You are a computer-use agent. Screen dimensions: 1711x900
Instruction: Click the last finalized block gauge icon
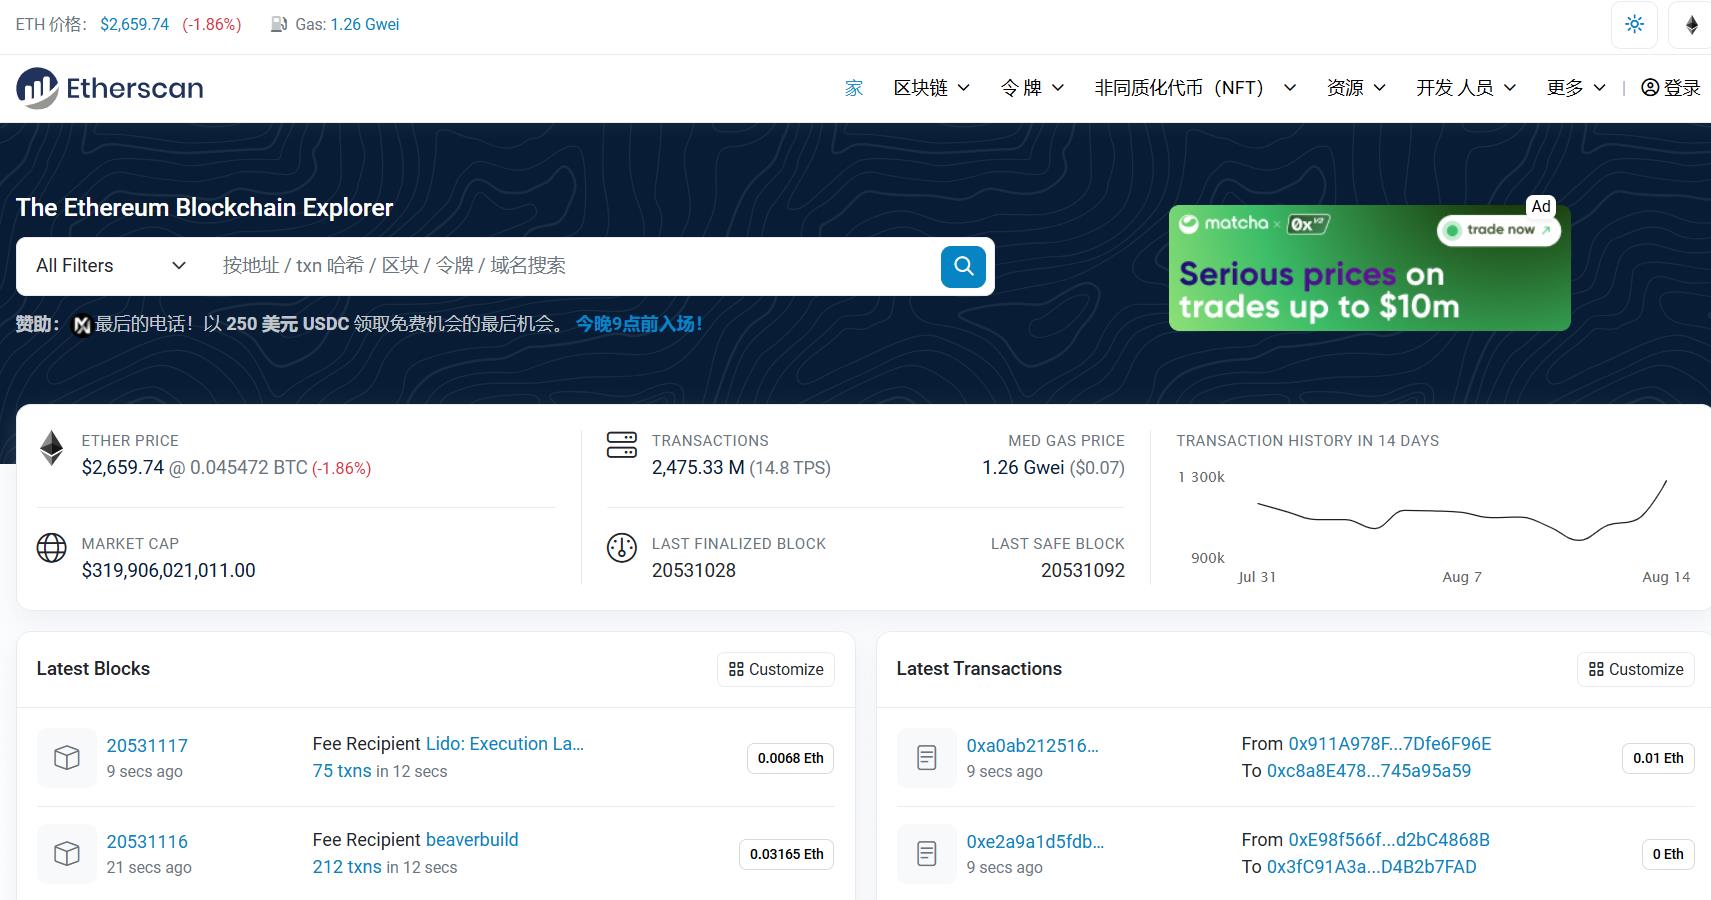622,547
